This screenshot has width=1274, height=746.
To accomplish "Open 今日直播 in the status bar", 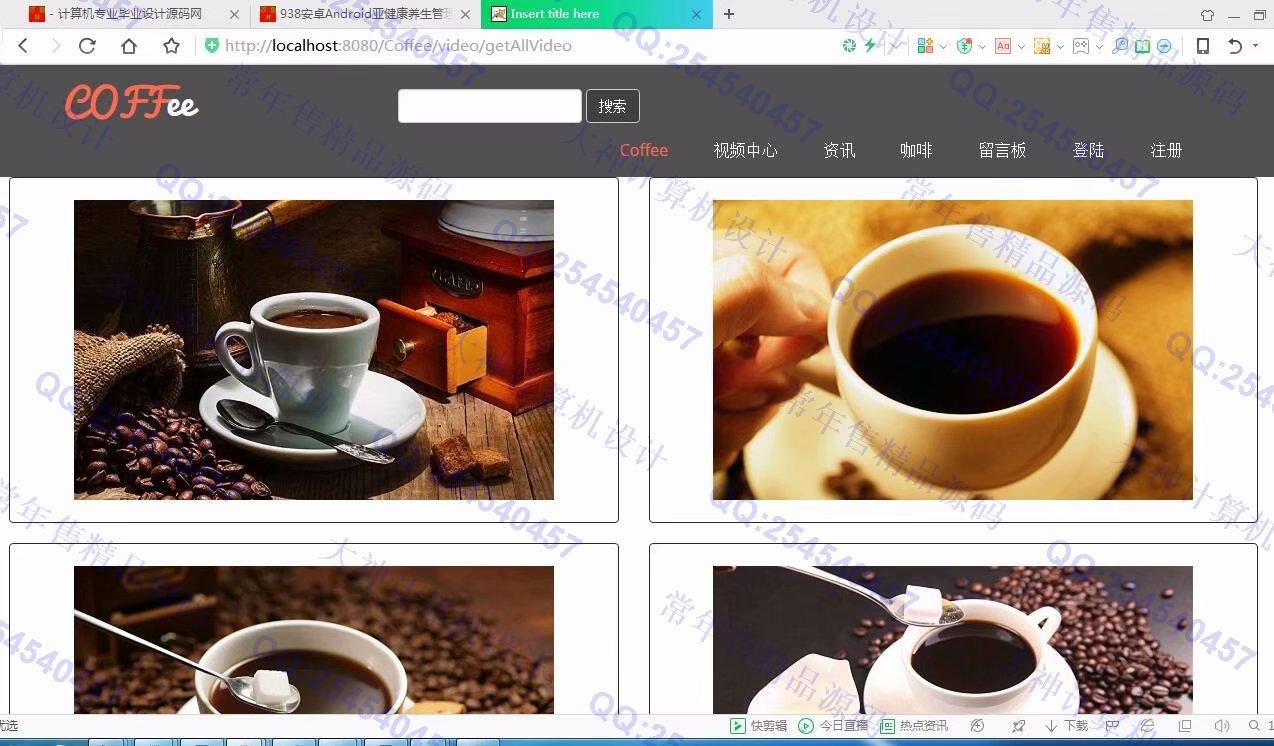I will (833, 726).
